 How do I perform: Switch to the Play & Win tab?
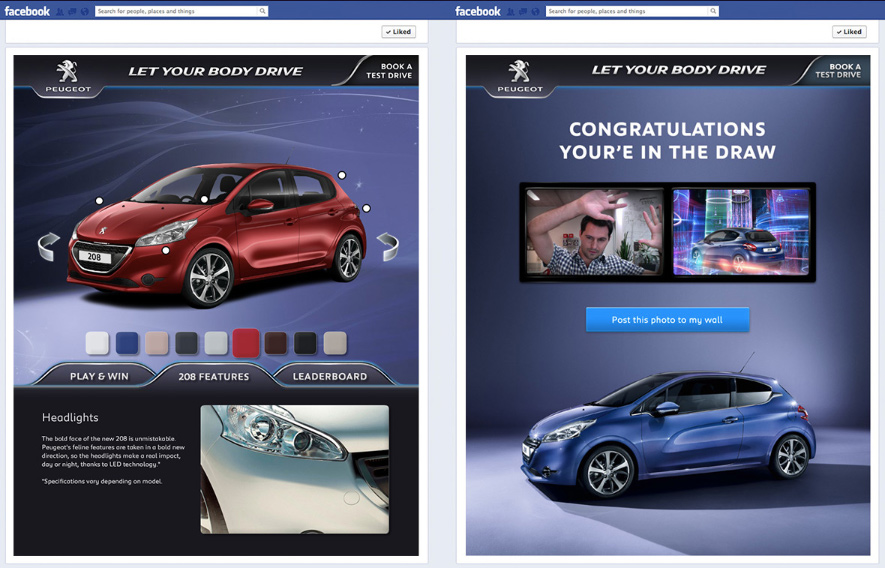pos(96,377)
